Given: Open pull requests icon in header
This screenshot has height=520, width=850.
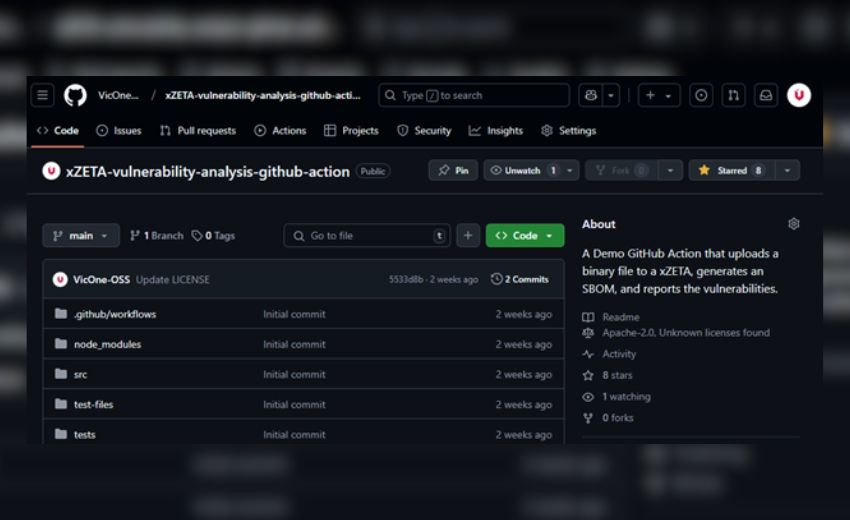Looking at the screenshot, I should click(x=733, y=95).
